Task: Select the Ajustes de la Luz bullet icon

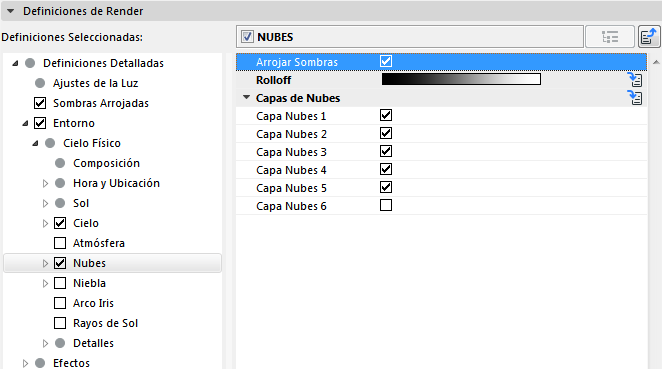Action: point(40,83)
